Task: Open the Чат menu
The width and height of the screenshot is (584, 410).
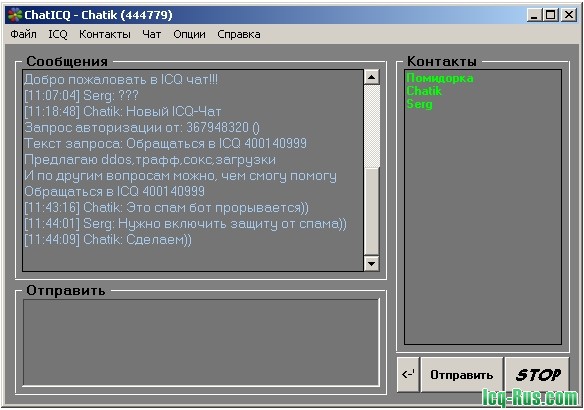Action: (152, 34)
